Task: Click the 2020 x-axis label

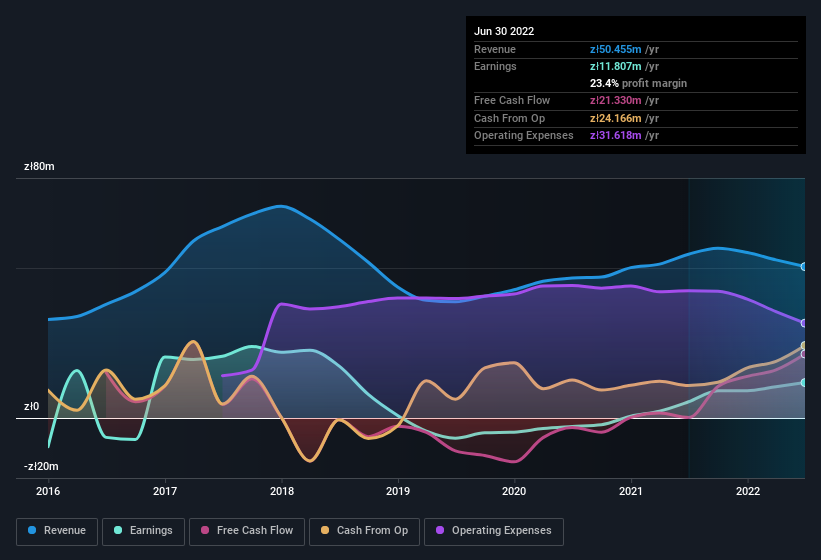Action: 514,491
